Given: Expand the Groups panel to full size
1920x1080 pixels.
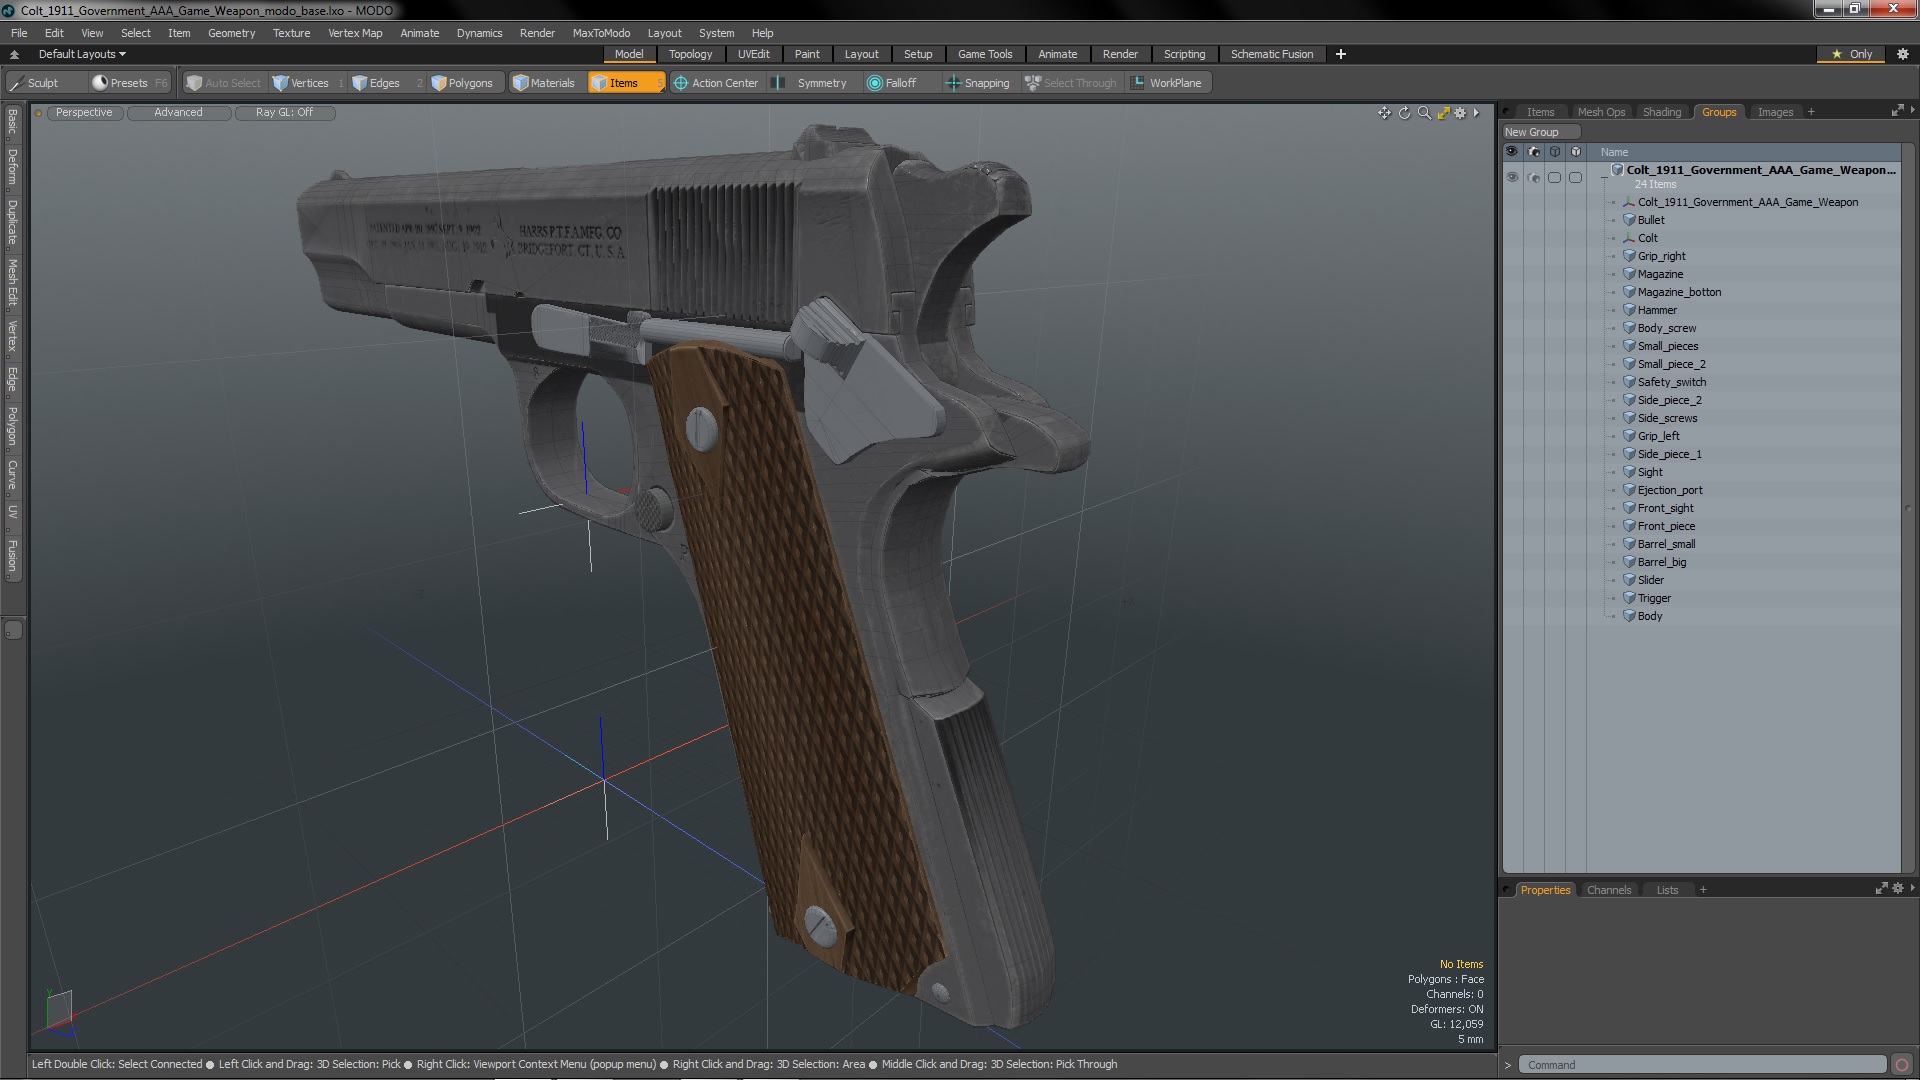Looking at the screenshot, I should pyautogui.click(x=1897, y=111).
